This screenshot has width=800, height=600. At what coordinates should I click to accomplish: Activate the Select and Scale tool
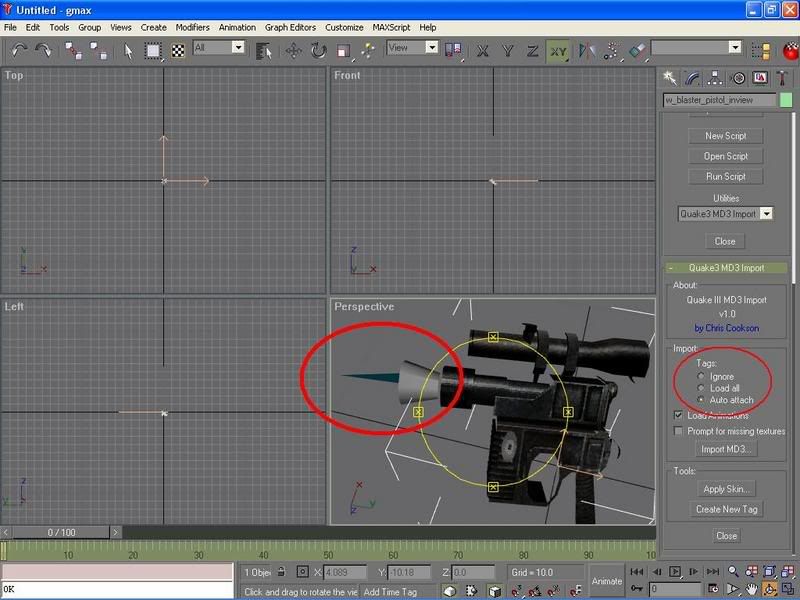point(343,51)
